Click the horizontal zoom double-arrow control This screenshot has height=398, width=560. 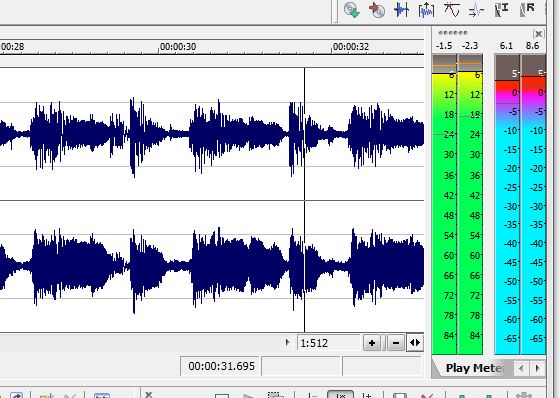(415, 343)
